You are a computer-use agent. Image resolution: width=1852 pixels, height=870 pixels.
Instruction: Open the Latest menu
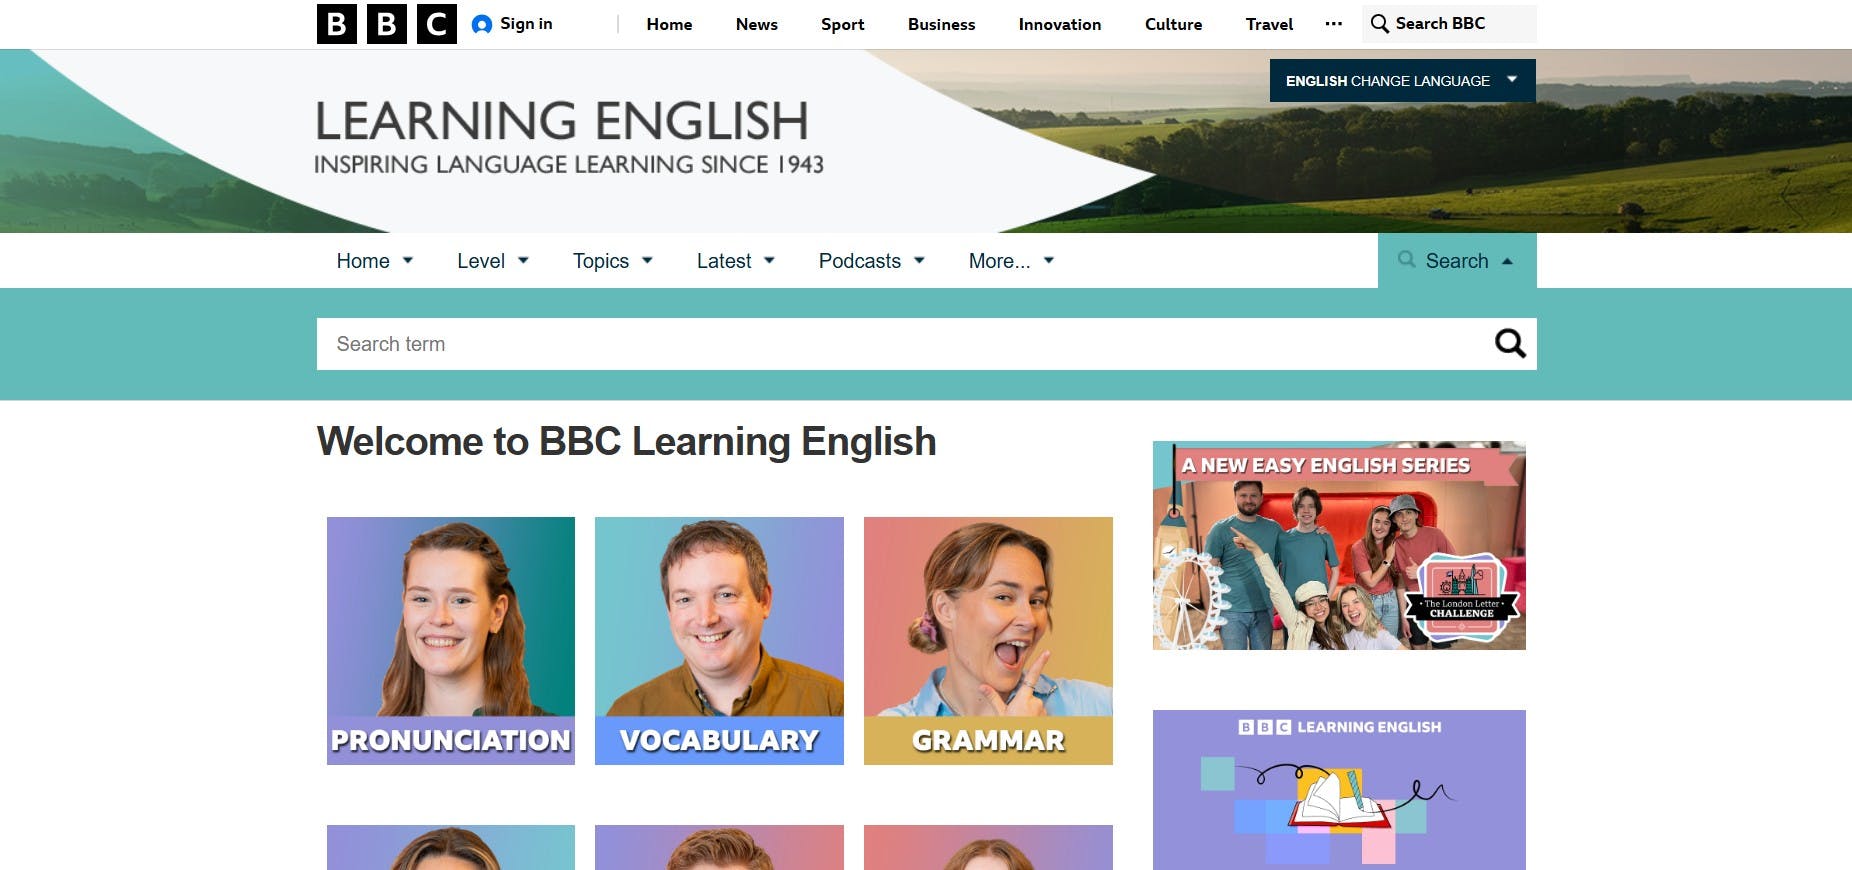[x=724, y=261]
